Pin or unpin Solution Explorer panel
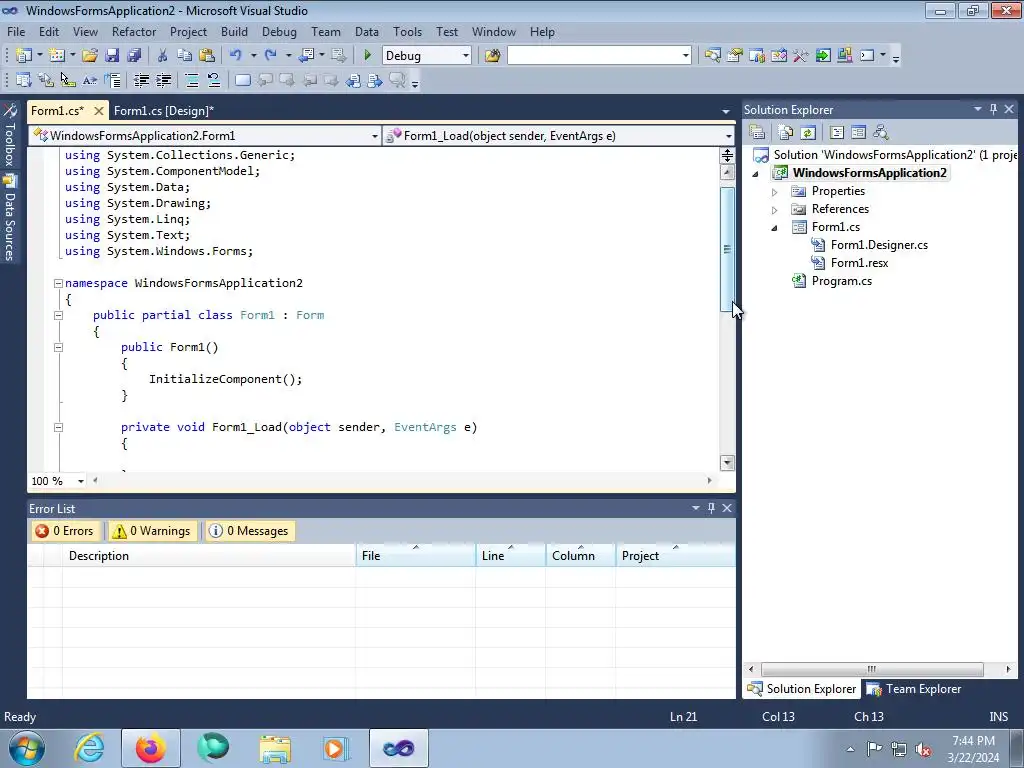The height and width of the screenshot is (768, 1024). coord(993,109)
